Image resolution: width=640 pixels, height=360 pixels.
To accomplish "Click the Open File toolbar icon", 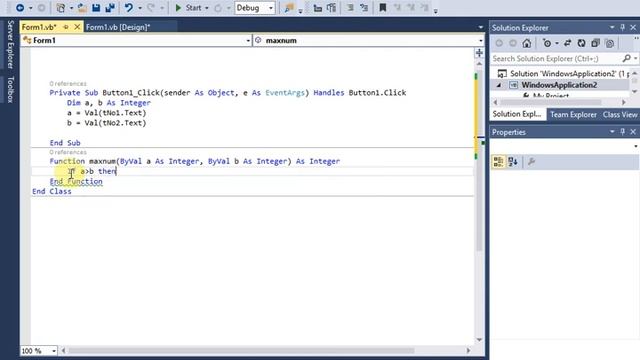I will coord(82,8).
